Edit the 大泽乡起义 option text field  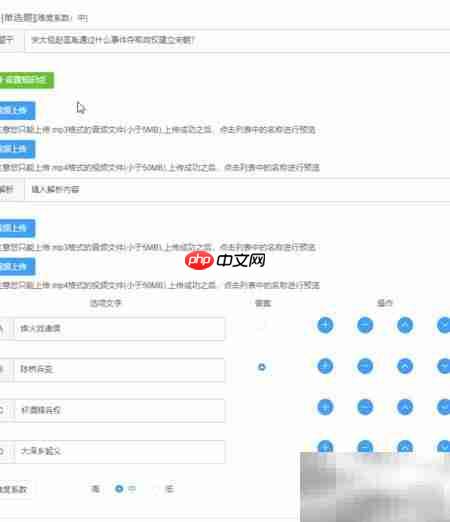[x=119, y=451]
